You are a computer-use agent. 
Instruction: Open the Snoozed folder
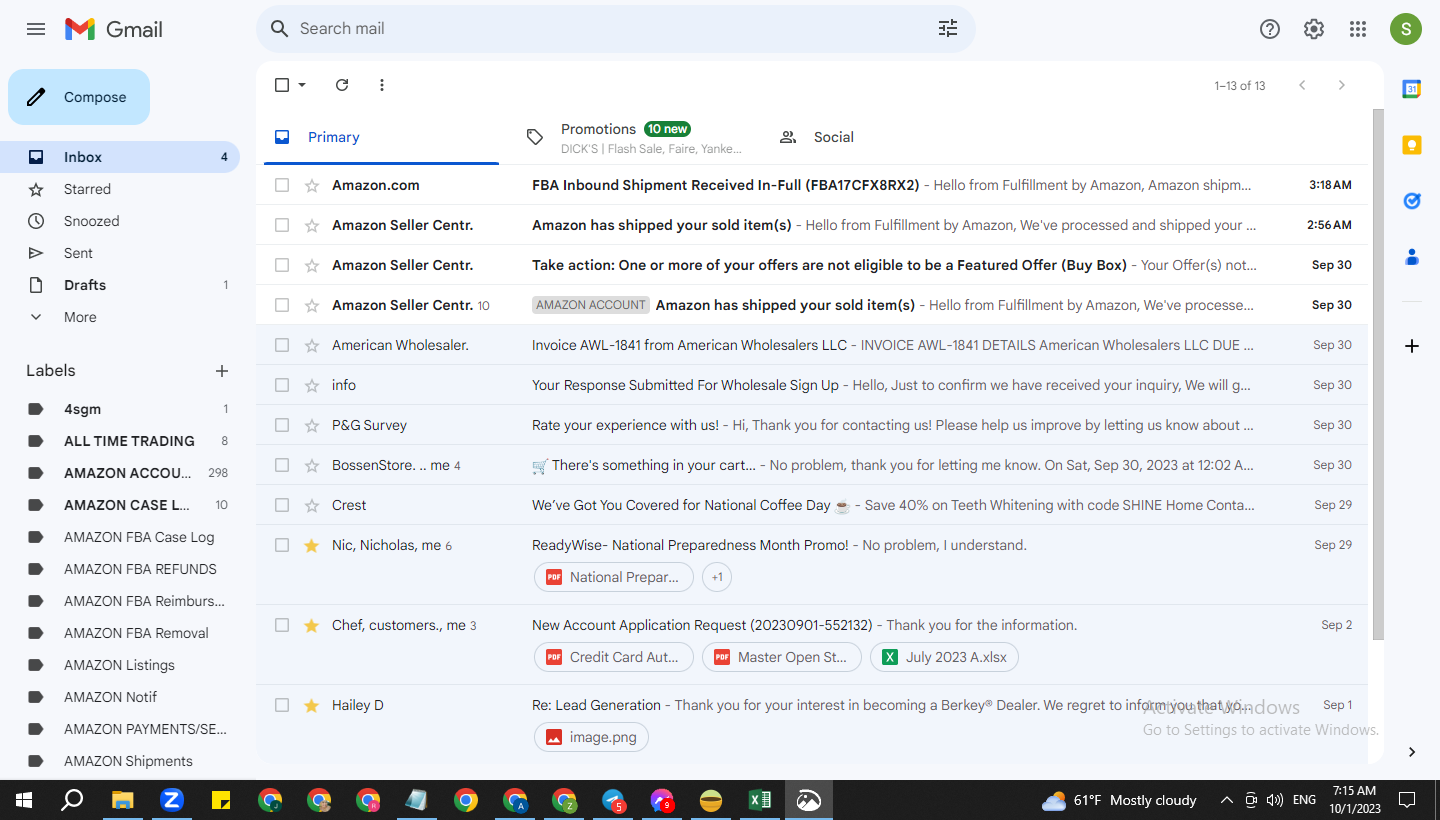pos(120,221)
